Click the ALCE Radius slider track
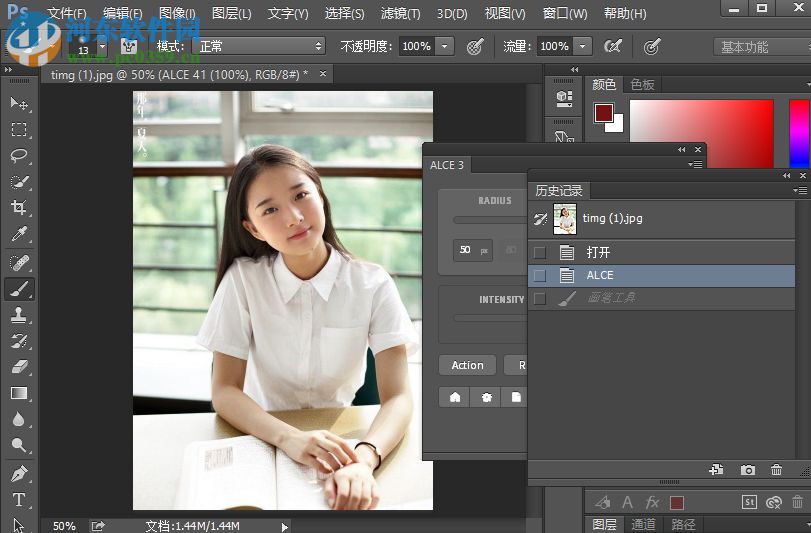811x533 pixels. pos(490,220)
